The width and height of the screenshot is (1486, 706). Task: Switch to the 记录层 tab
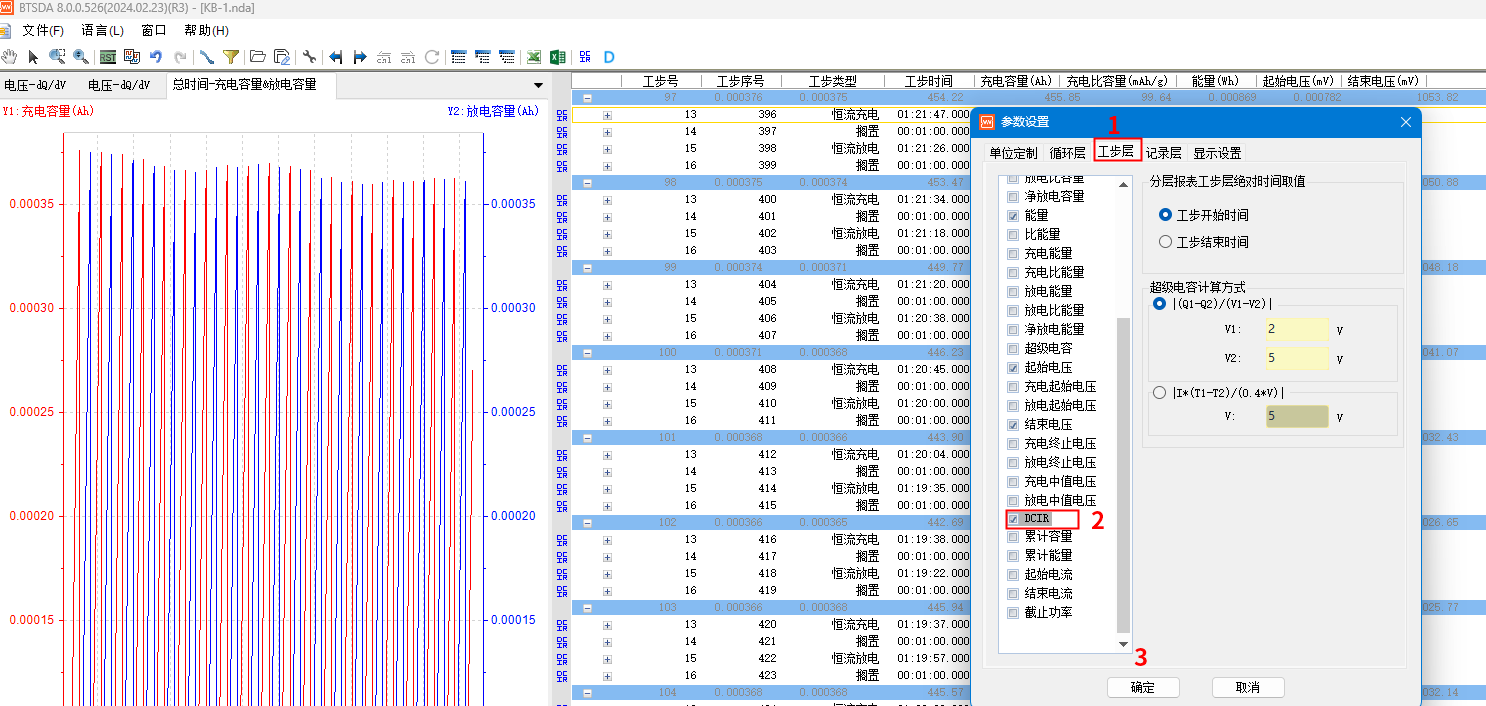pyautogui.click(x=1163, y=153)
